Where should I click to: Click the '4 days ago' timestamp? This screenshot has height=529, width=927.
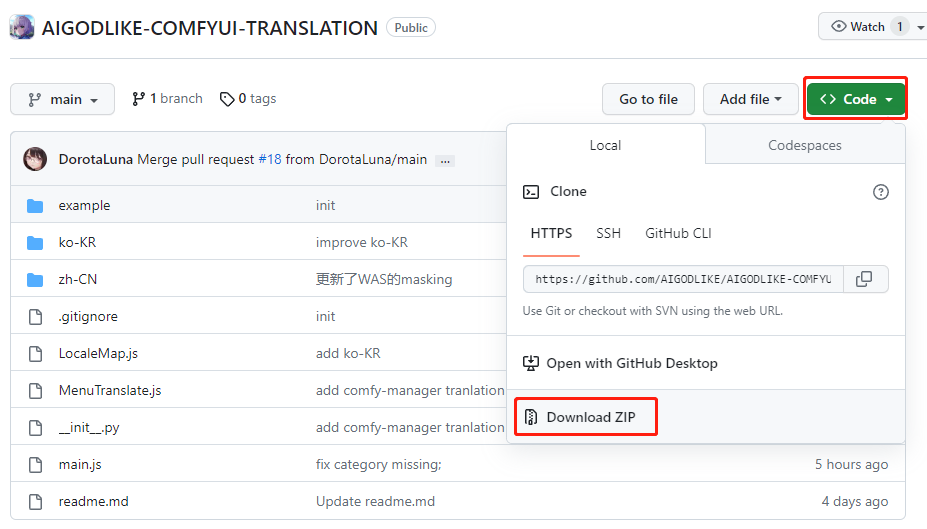coord(854,502)
